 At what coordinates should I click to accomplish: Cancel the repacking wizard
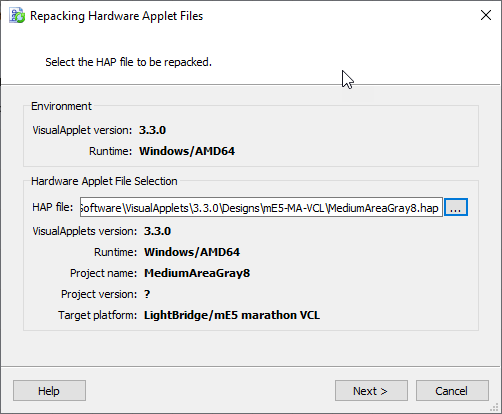click(x=452, y=391)
